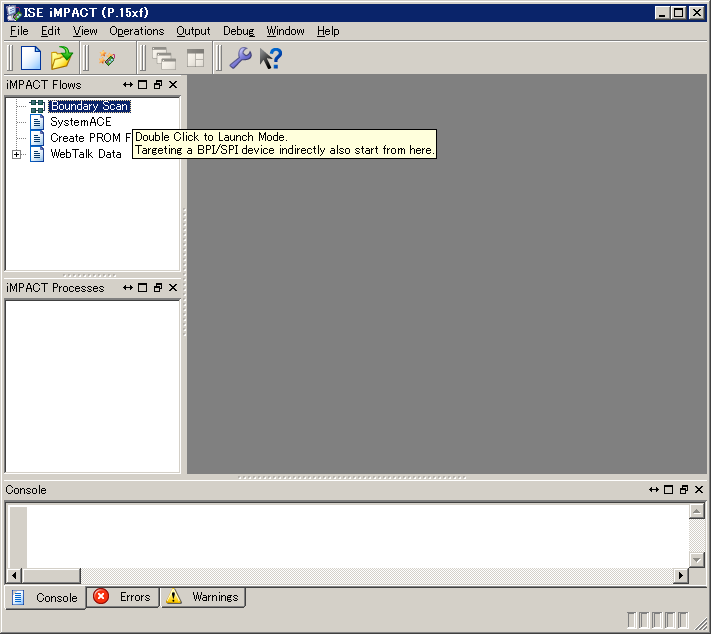The image size is (711, 634).
Task: Select the WebTalk Data flow
Action: [x=86, y=154]
